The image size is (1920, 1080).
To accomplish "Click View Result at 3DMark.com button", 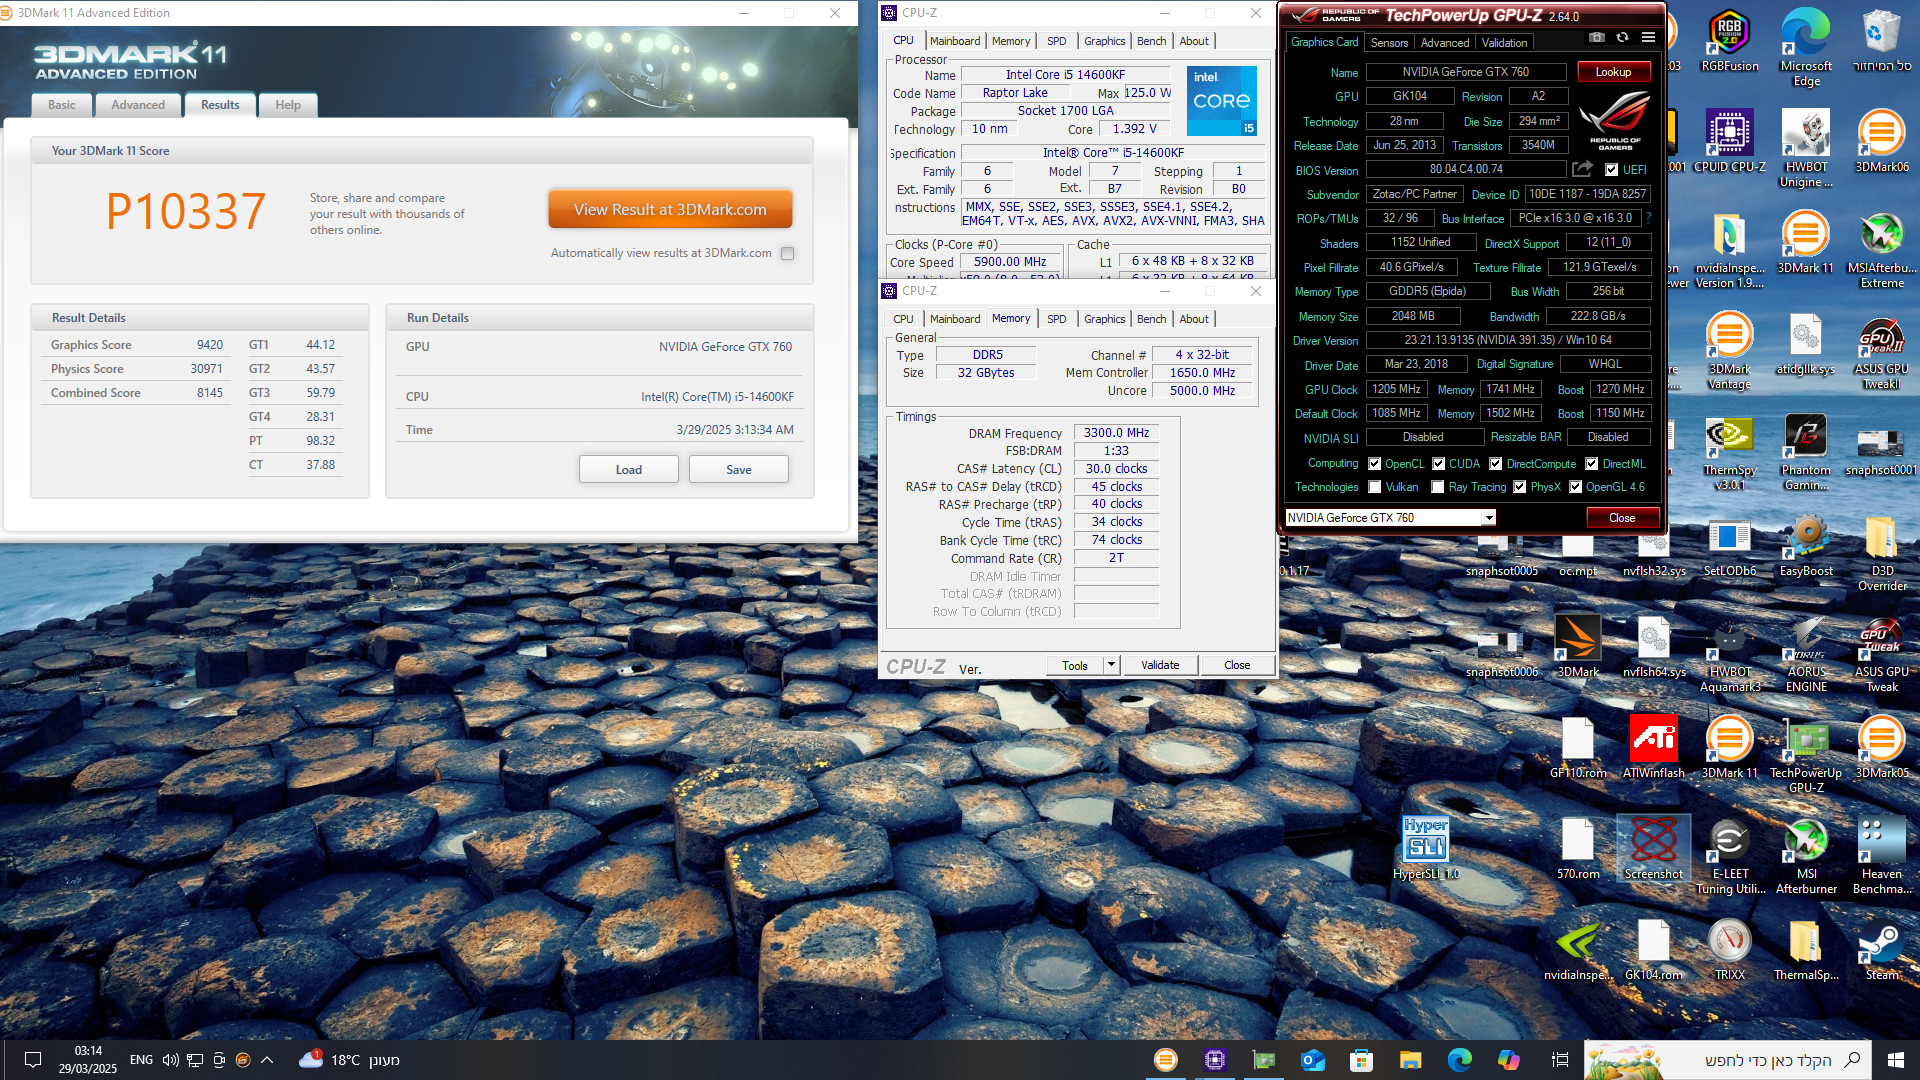I will [670, 210].
